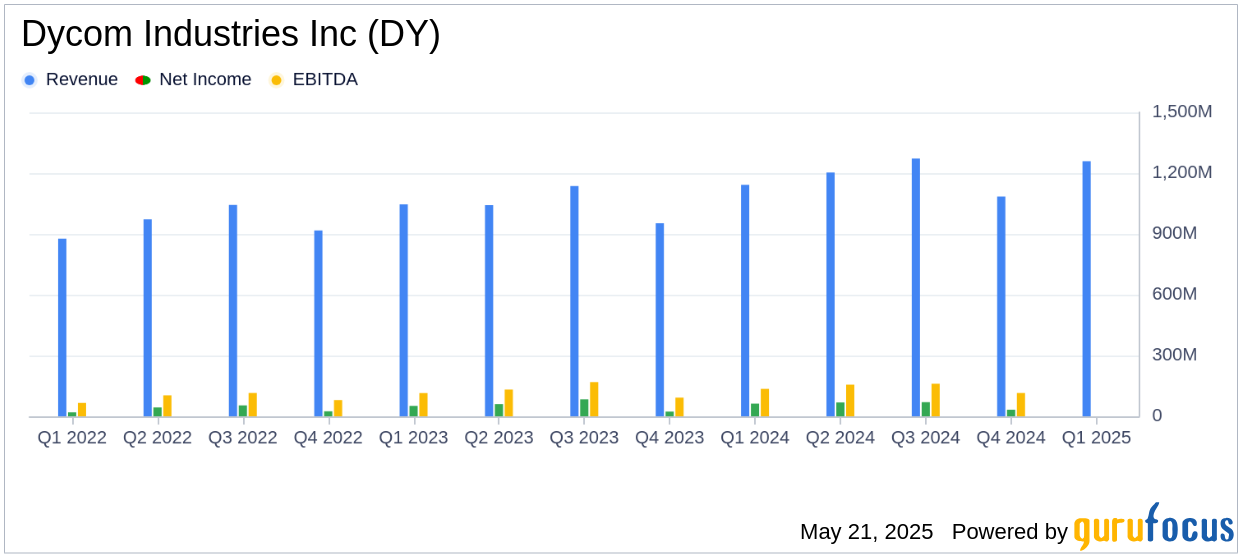
Task: Select the Q3 2023 revenue bar
Action: point(575,302)
